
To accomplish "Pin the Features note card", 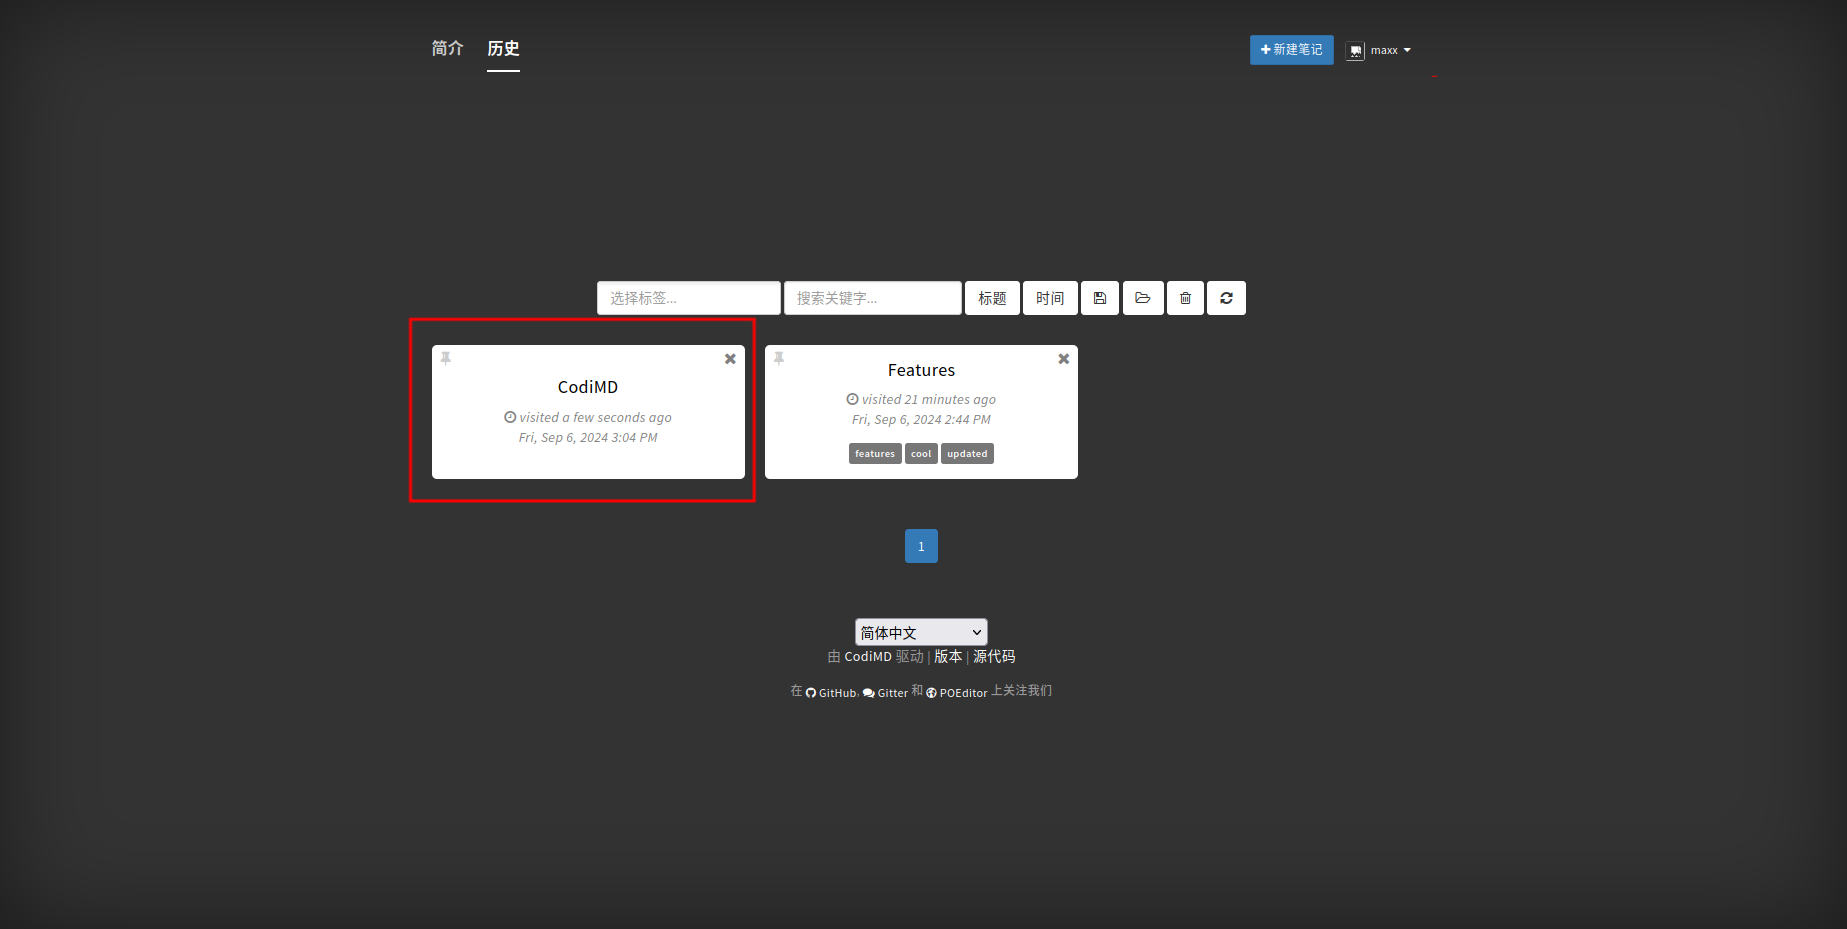I will 779,358.
